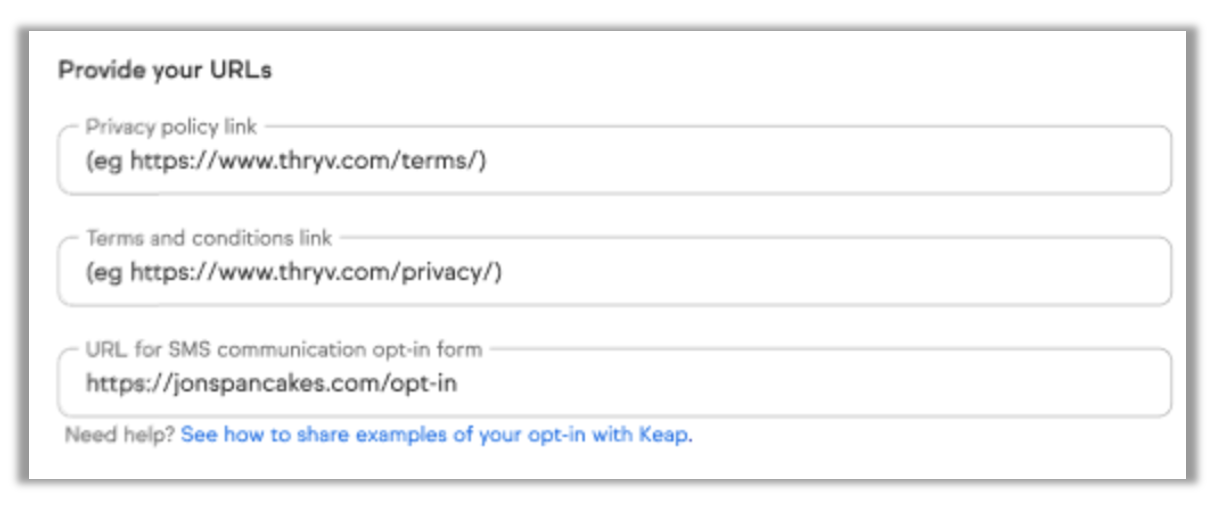Click the word "Keap" in help link
The width and height of the screenshot is (1214, 506).
(x=664, y=436)
